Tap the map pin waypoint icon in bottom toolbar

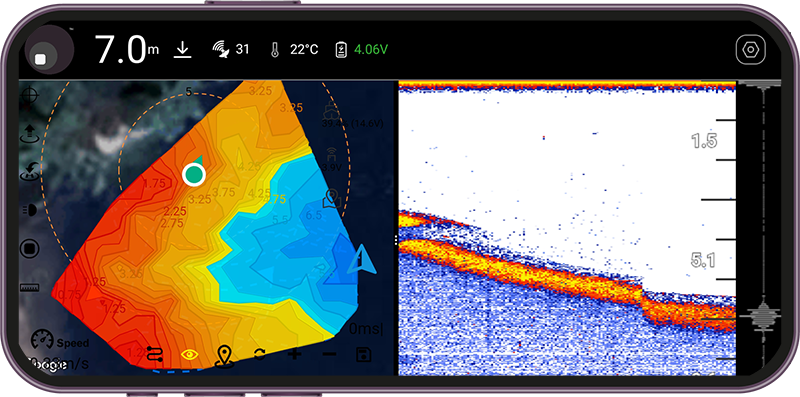tap(224, 356)
